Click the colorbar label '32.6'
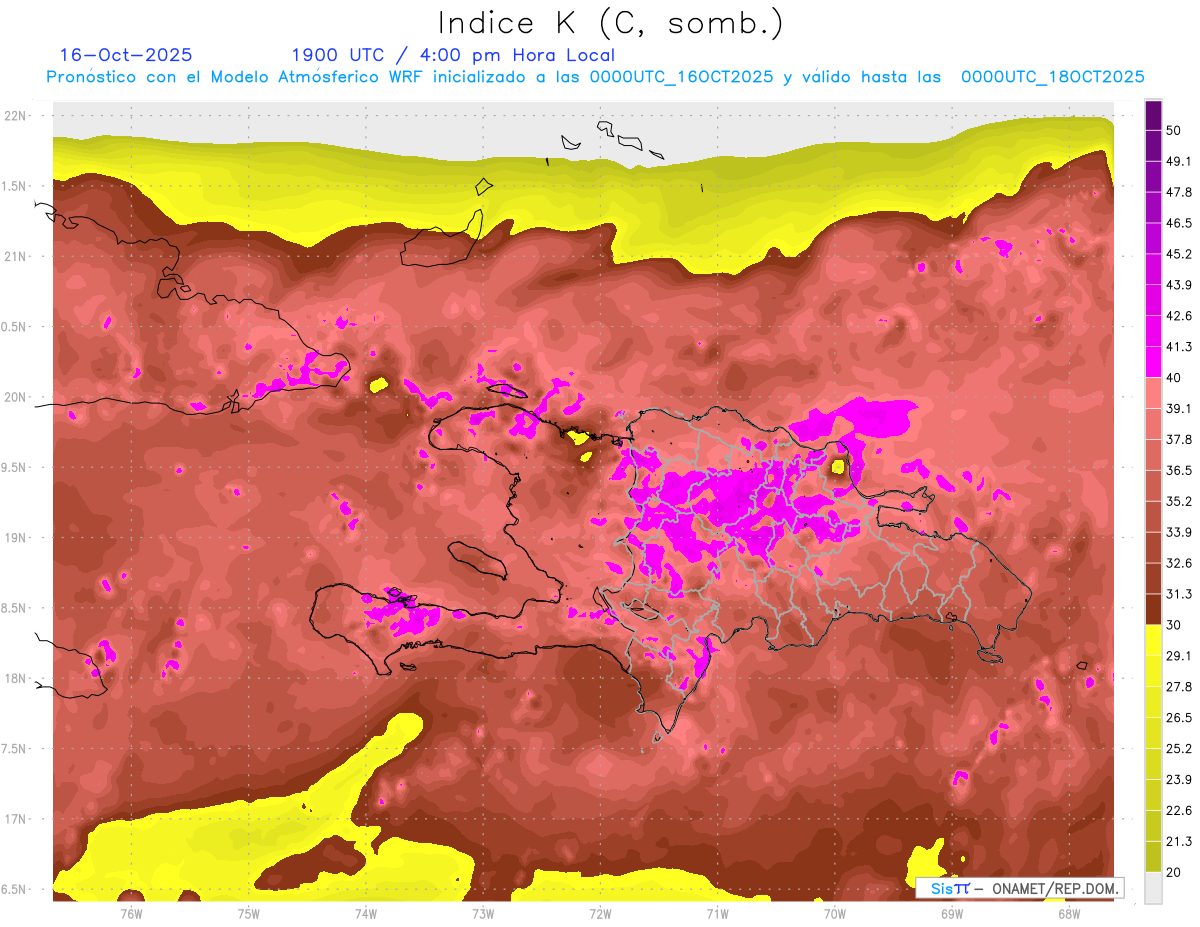 click(1179, 563)
